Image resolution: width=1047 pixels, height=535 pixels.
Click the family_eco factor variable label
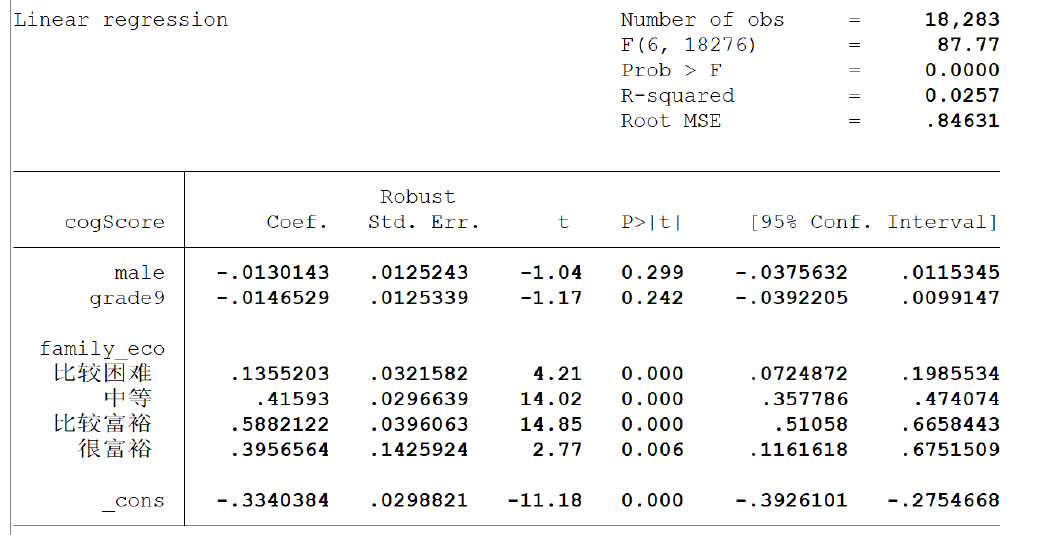click(102, 349)
